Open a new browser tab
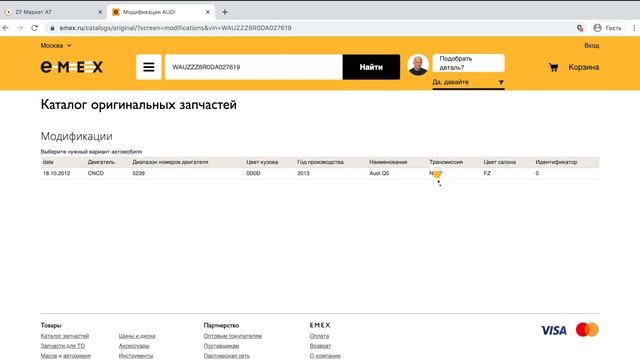The height and width of the screenshot is (360, 640). pos(224,12)
